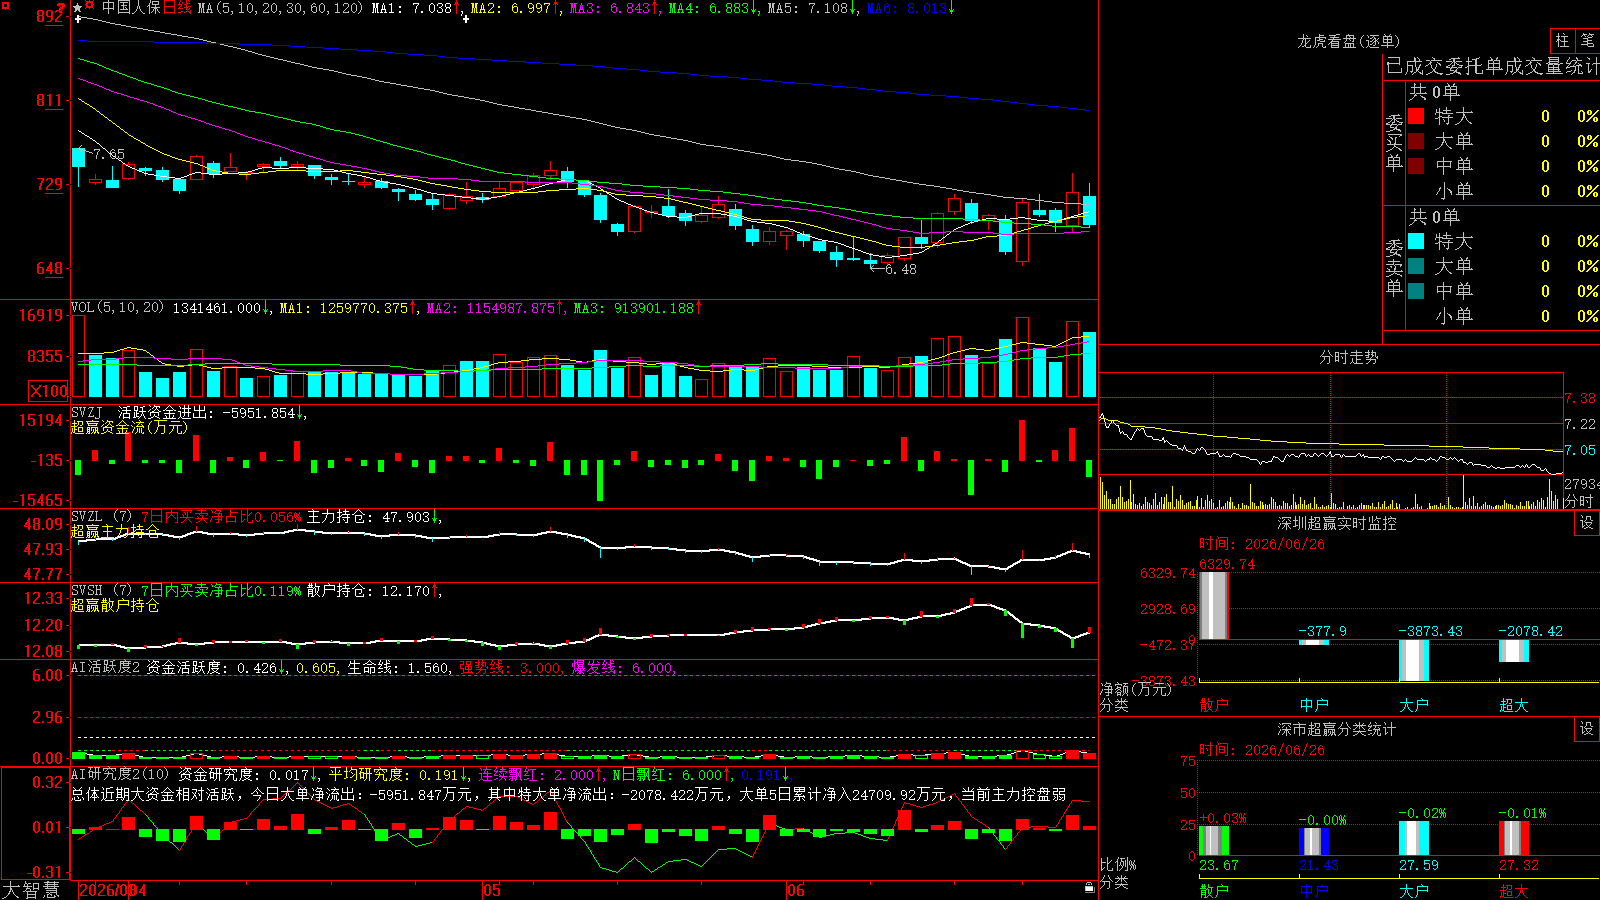The image size is (1600, 900).
Task: Click the 超大 bar in 深圳超赢实时监控
Action: click(1513, 651)
